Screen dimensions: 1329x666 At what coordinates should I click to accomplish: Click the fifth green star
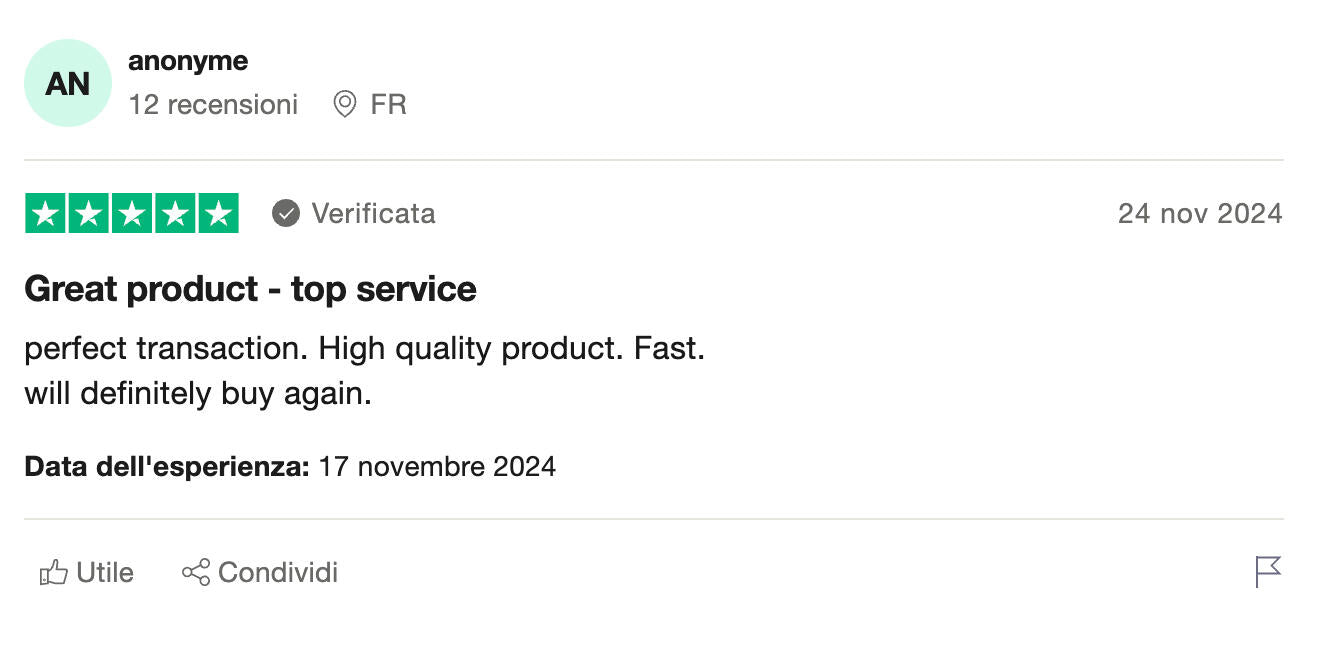tap(218, 213)
